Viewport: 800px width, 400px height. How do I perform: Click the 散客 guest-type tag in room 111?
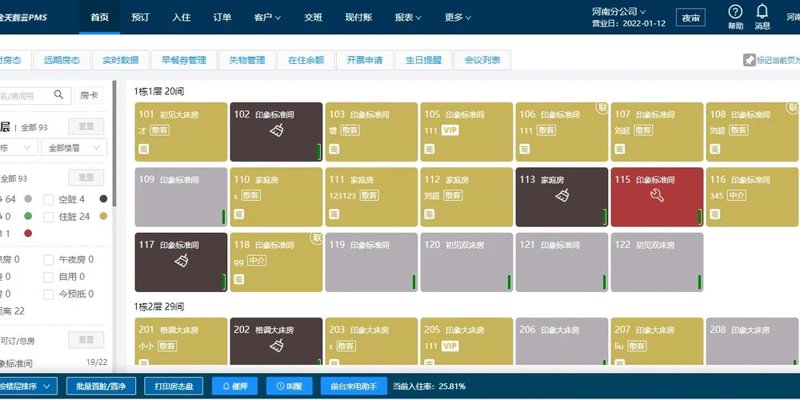(369, 195)
